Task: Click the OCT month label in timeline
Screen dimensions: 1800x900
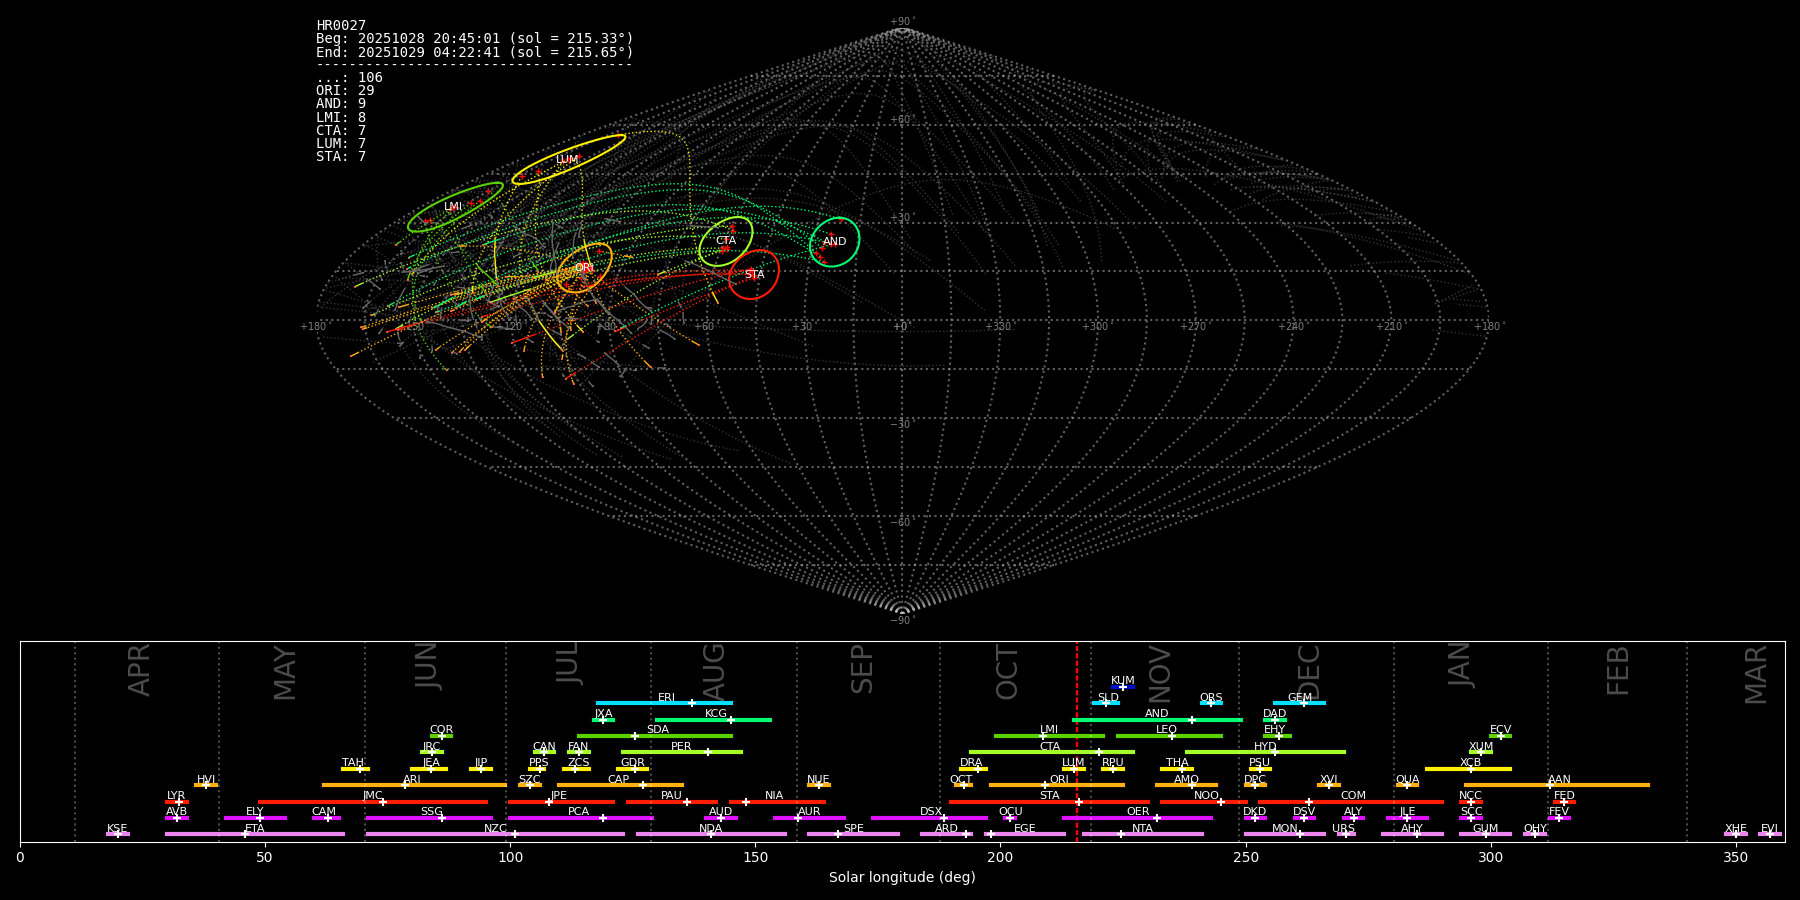Action: [1007, 672]
